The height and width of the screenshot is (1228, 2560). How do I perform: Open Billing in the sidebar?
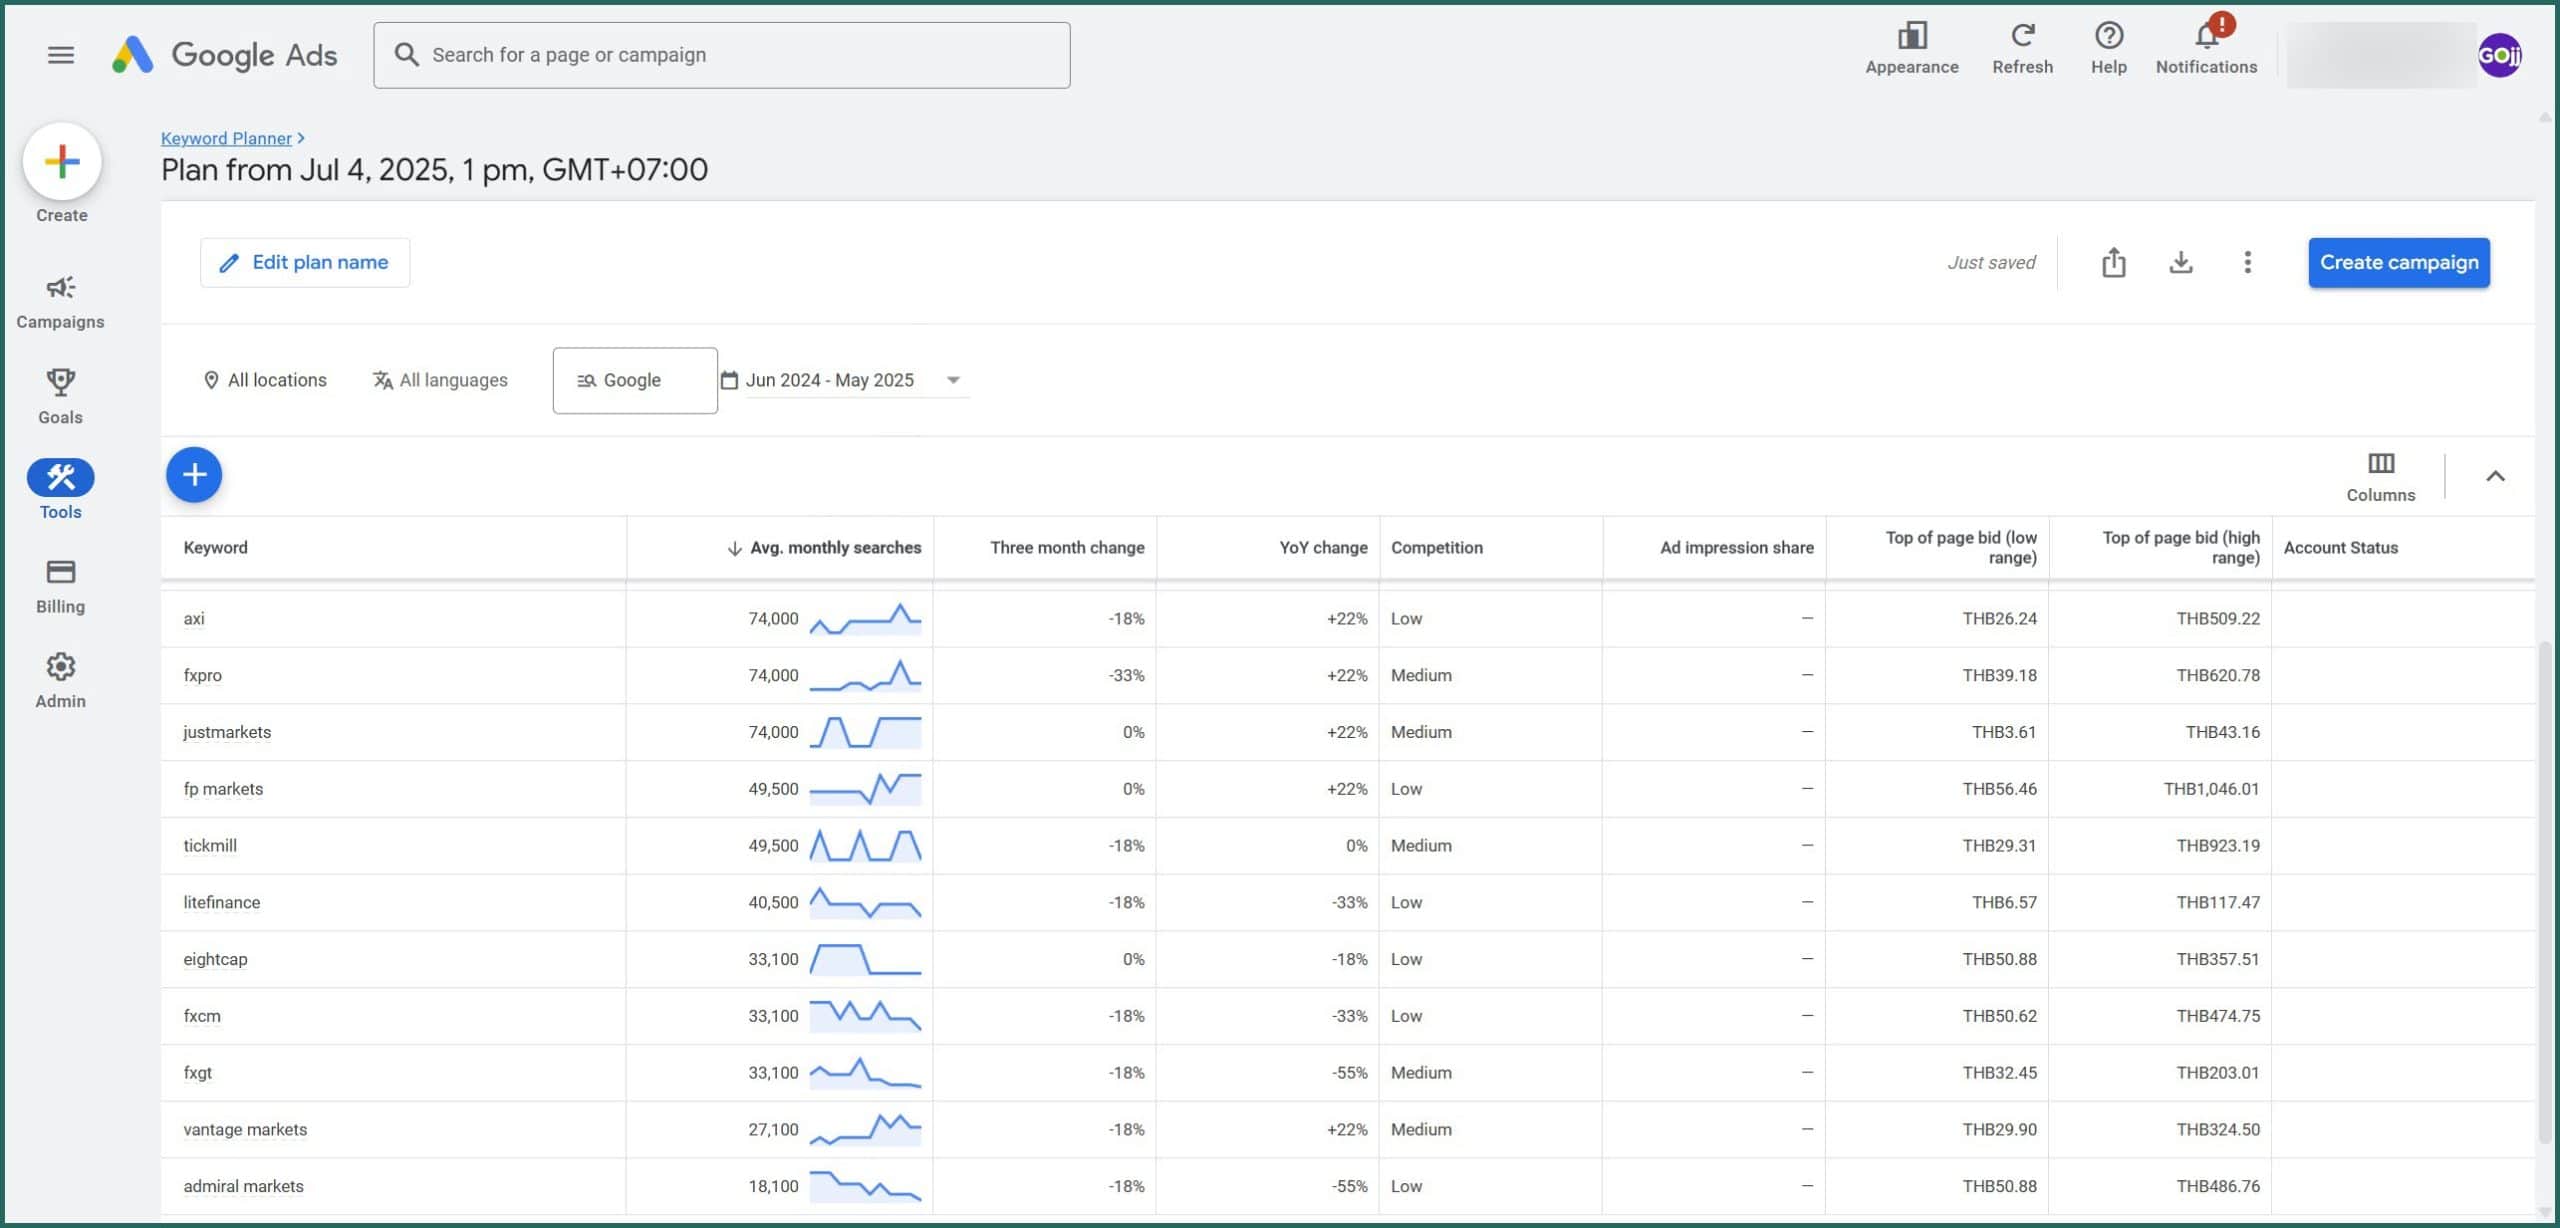click(60, 586)
